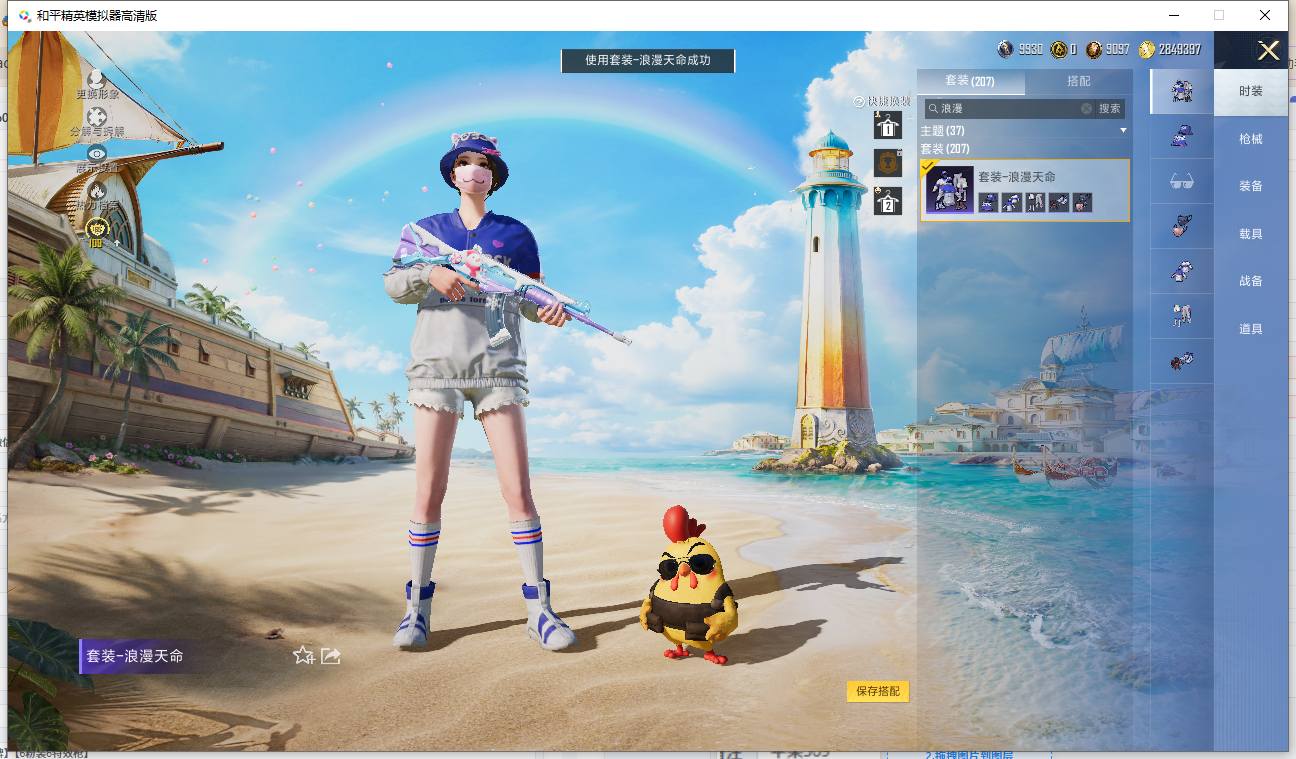Open the flame-shaped 热力 icon
The height and width of the screenshot is (759, 1296).
97,190
